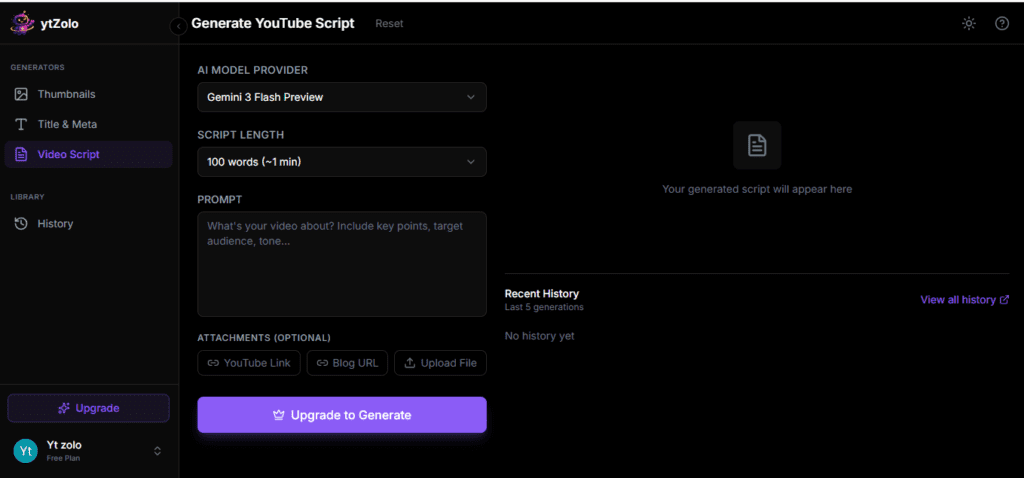Click the Yt avatar circle
The width and height of the screenshot is (1024, 478).
coord(25,451)
